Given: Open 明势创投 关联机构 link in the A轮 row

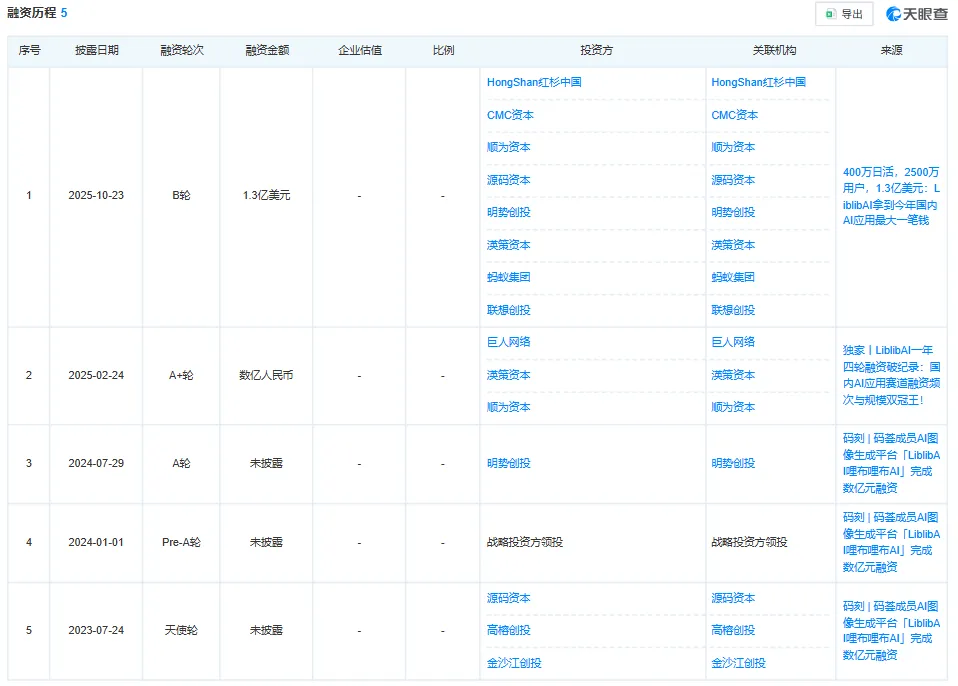Looking at the screenshot, I should [733, 464].
